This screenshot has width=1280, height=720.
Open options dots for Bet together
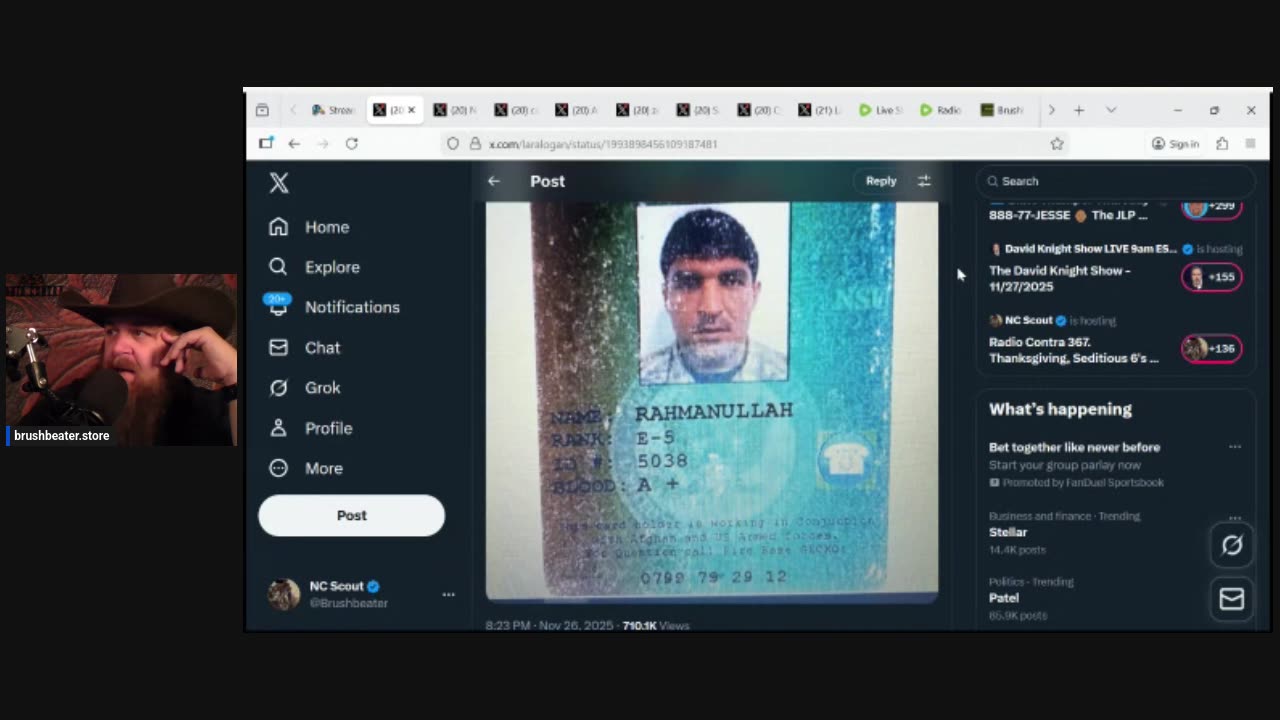(x=1235, y=447)
